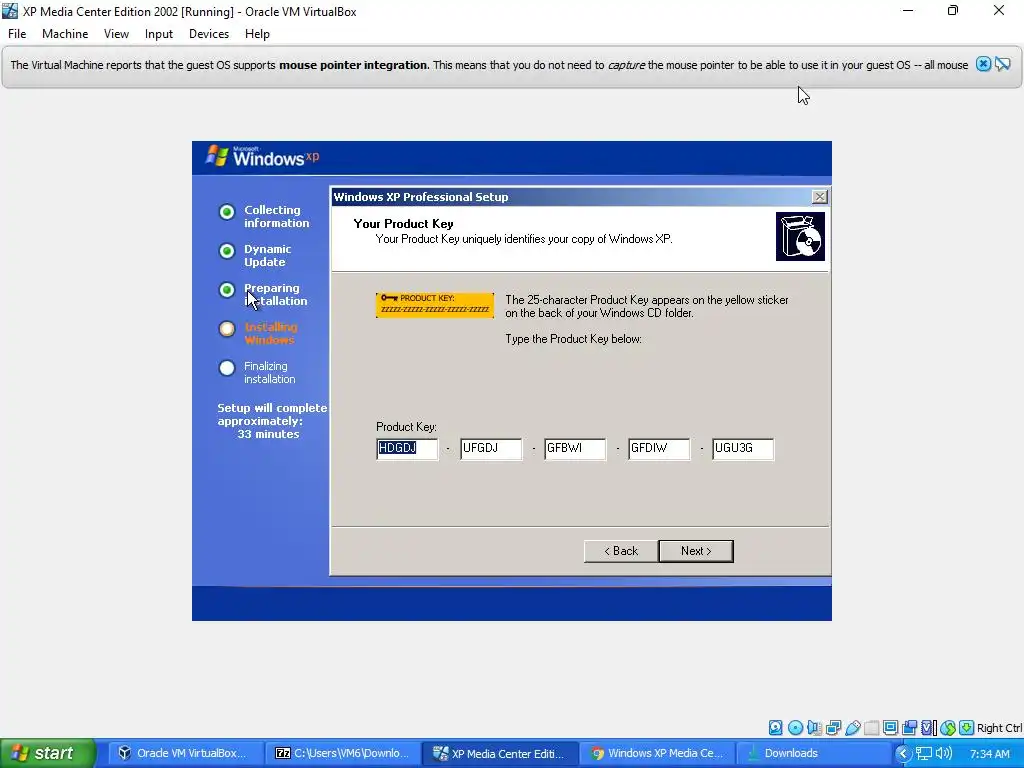This screenshot has height=768, width=1024.
Task: Click the audio speaker icon in VirtualBox status bar
Action: click(814, 728)
